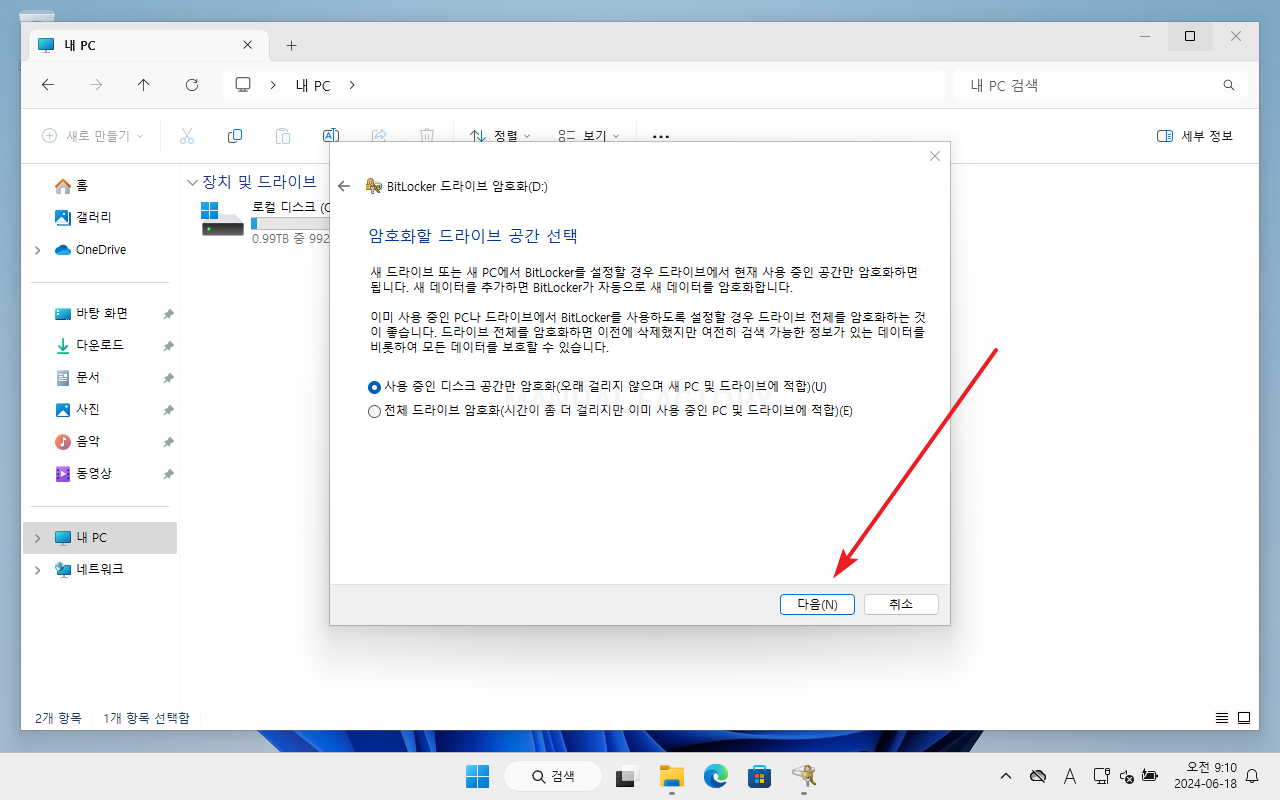Unpin 동영상 using its pin icon
This screenshot has width=1280, height=800.
[168, 474]
